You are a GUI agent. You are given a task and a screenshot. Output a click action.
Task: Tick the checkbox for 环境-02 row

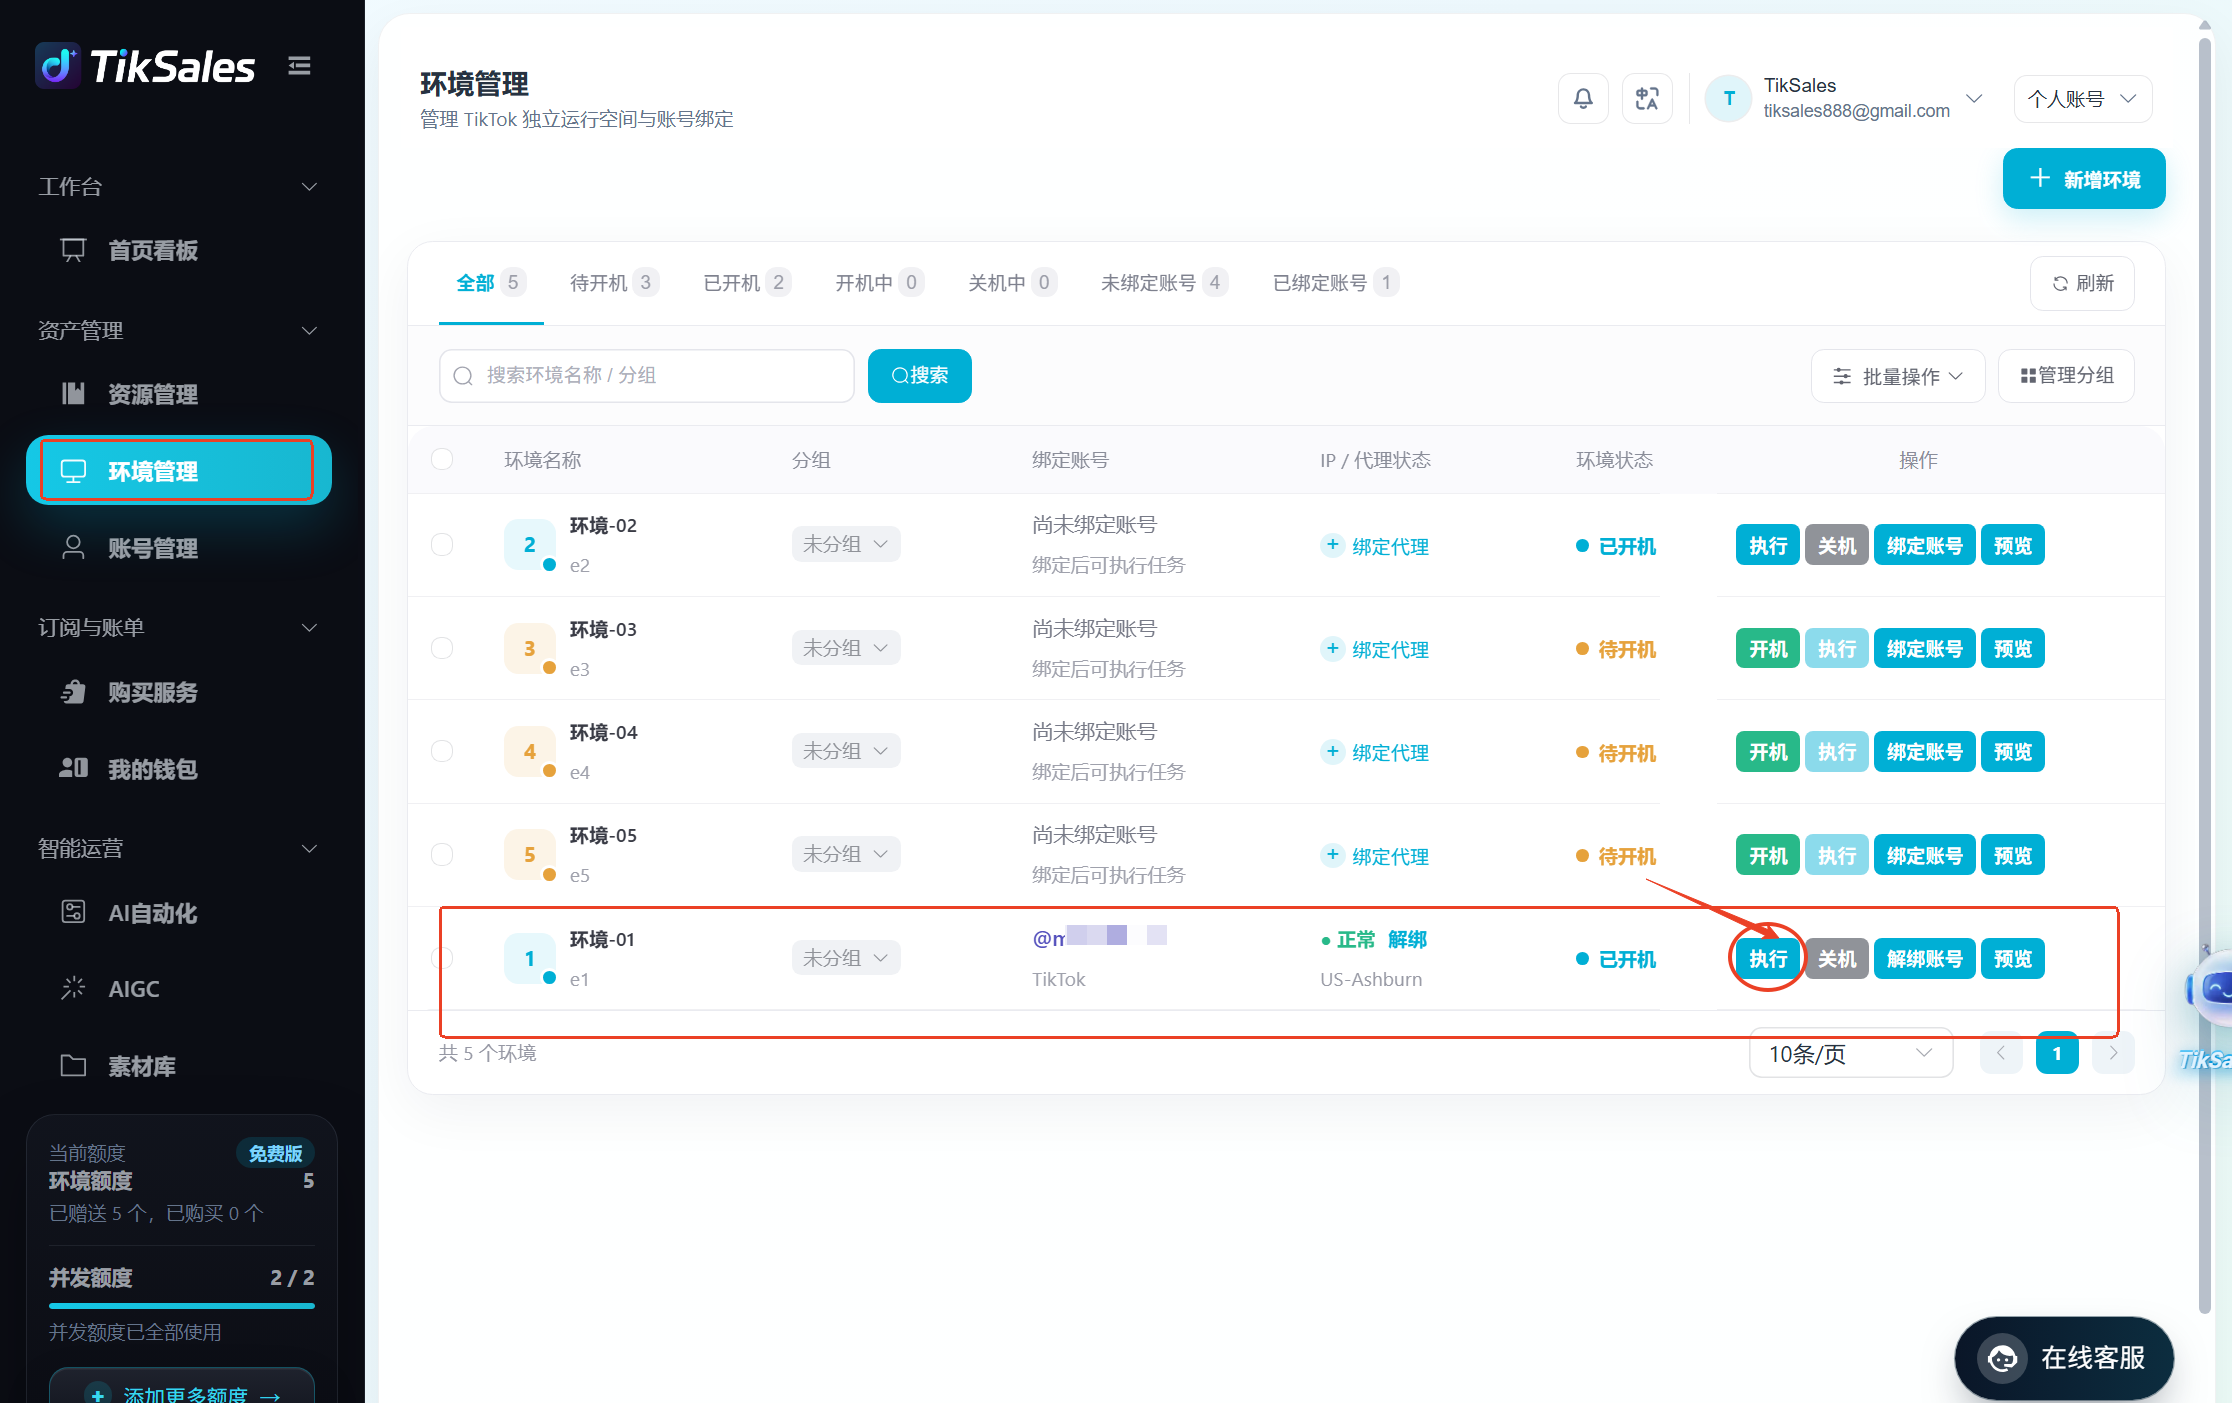click(442, 544)
